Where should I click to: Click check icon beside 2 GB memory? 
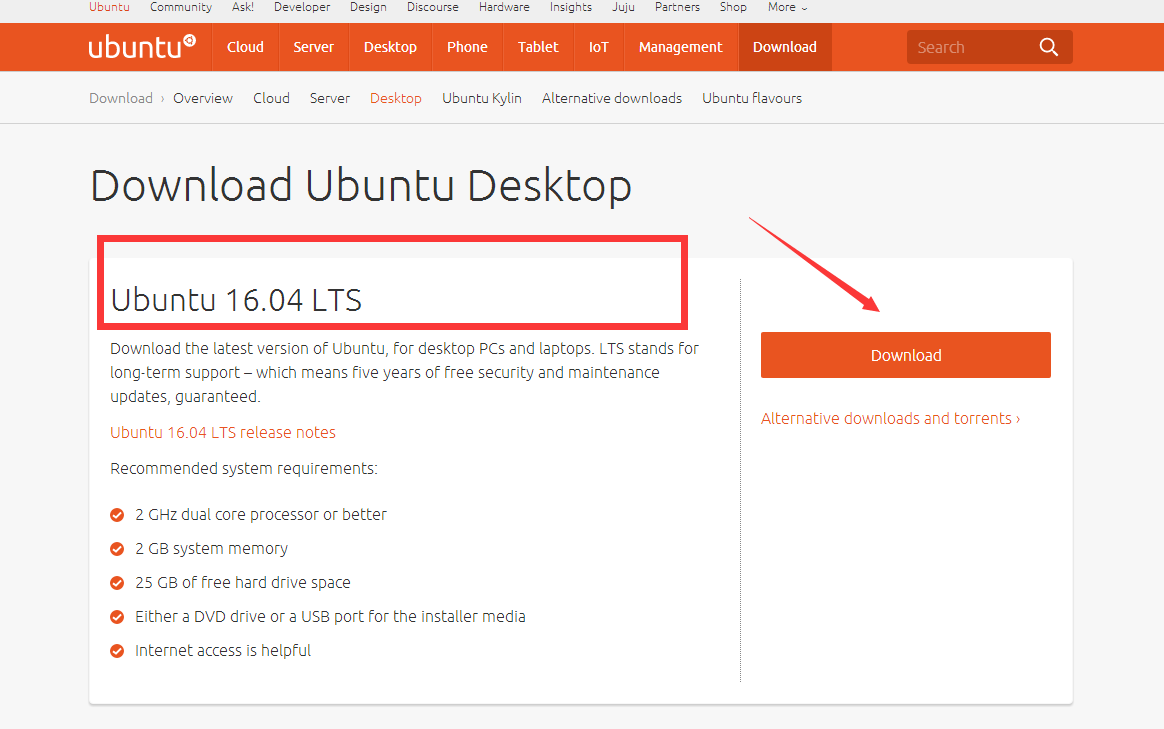117,549
